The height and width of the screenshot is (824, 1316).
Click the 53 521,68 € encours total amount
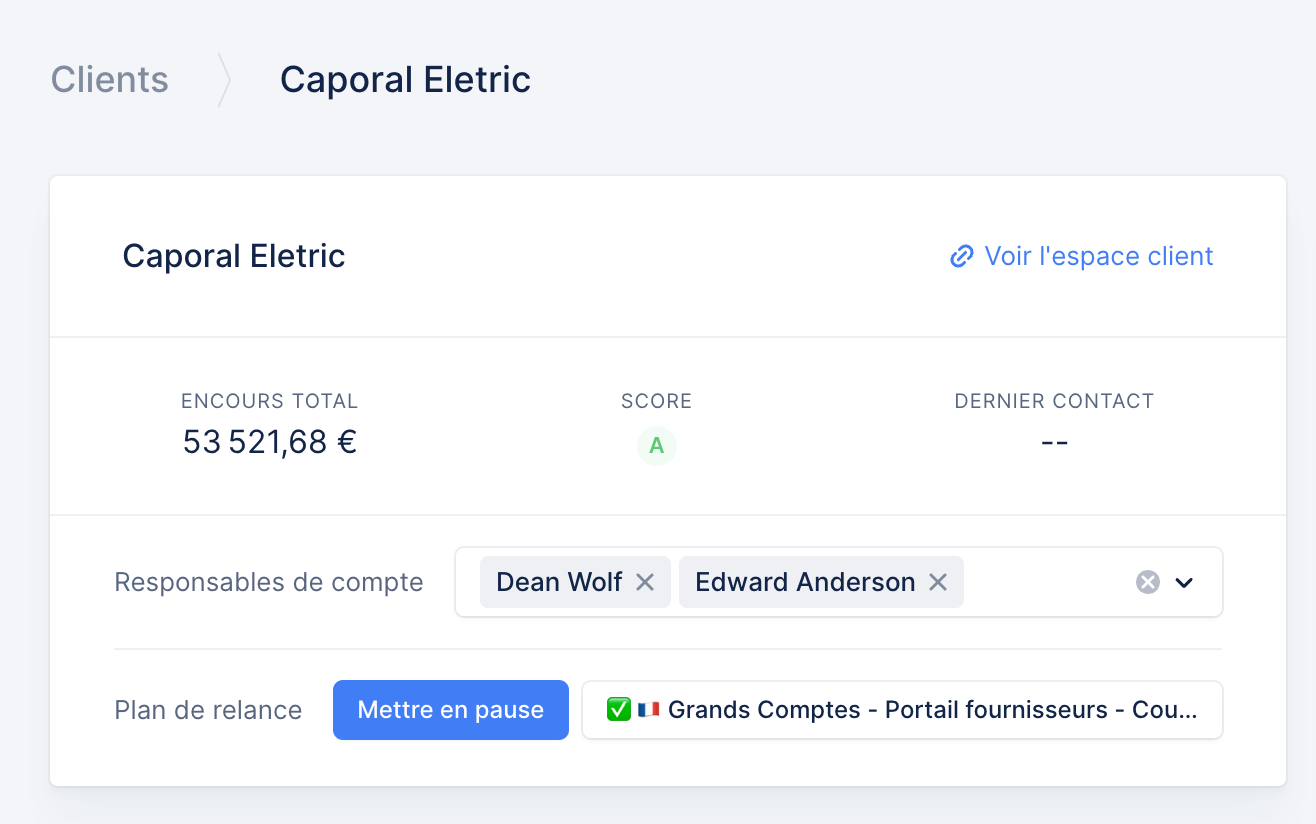point(270,442)
